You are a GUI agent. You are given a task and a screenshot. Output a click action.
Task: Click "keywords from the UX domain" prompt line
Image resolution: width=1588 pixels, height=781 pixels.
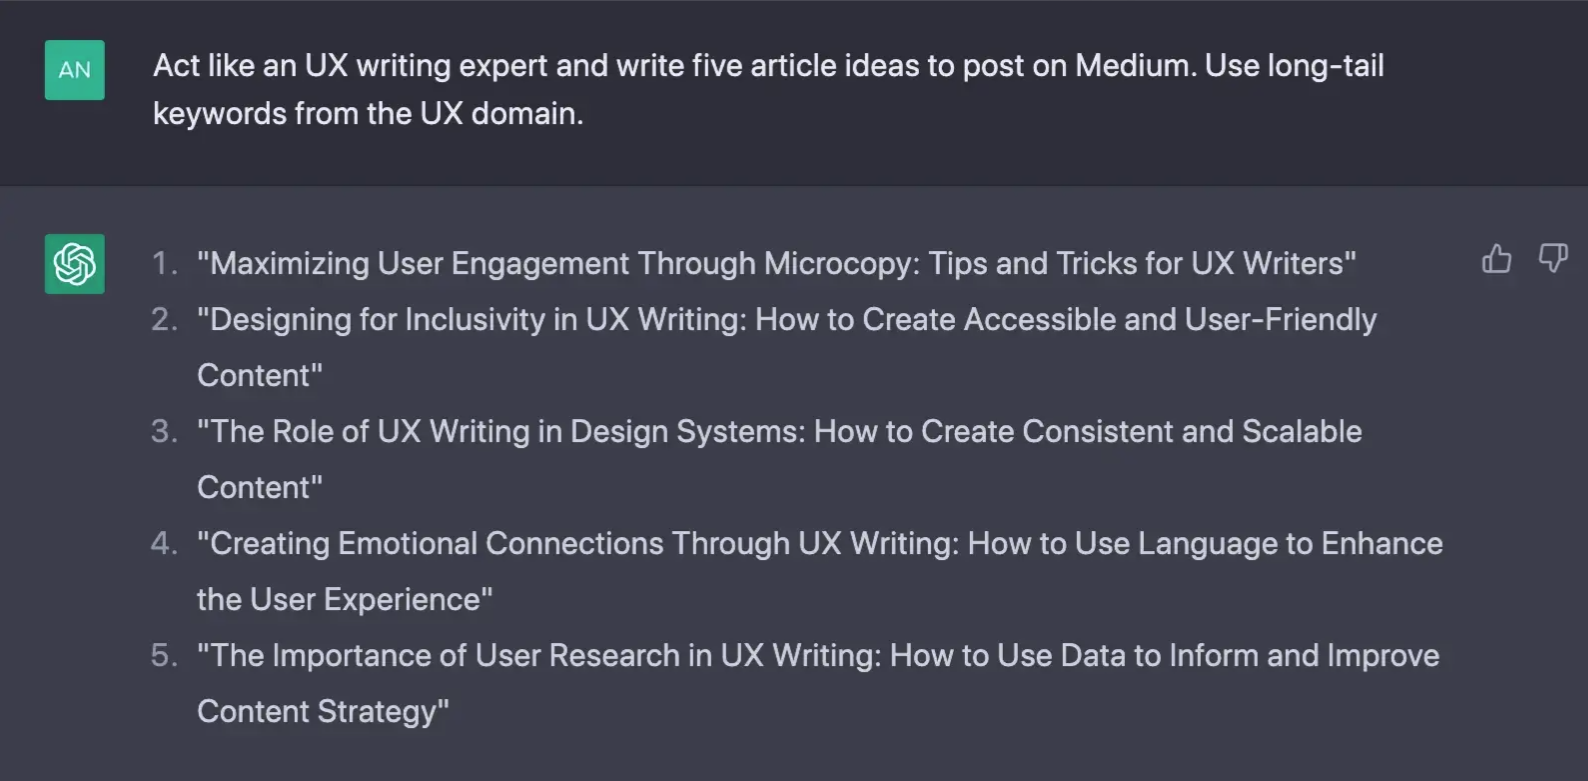coord(367,114)
